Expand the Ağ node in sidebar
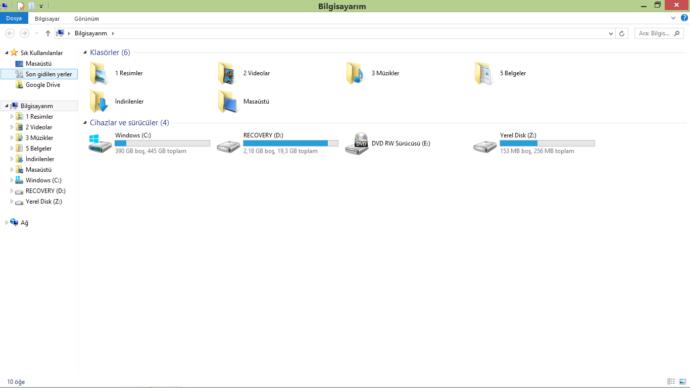The width and height of the screenshot is (690, 388). pos(7,222)
